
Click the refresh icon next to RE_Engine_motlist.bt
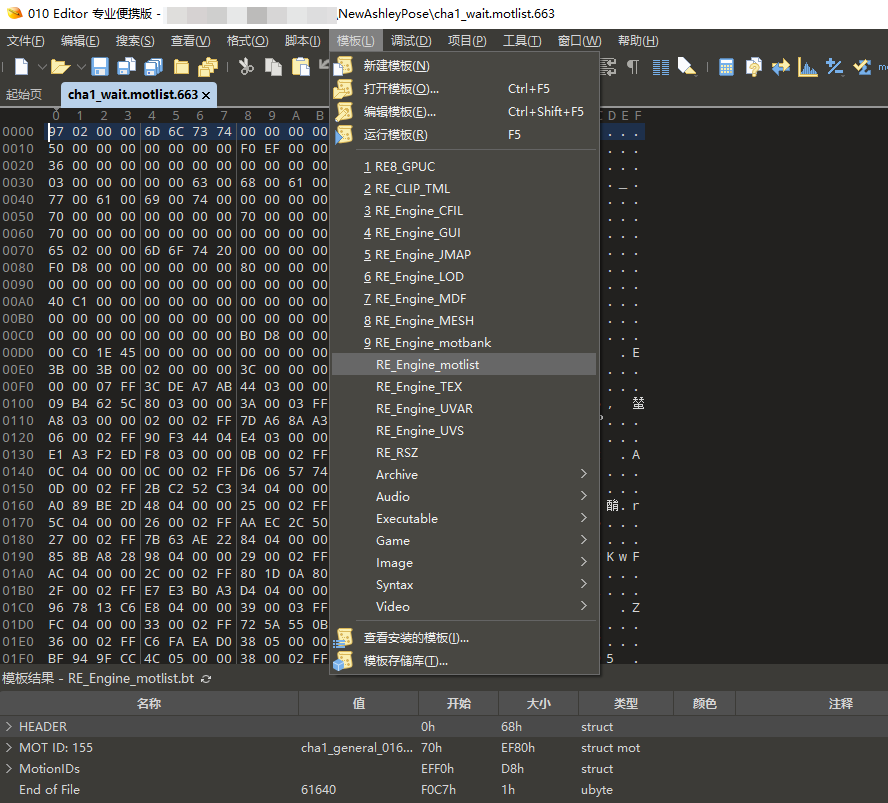tap(206, 679)
